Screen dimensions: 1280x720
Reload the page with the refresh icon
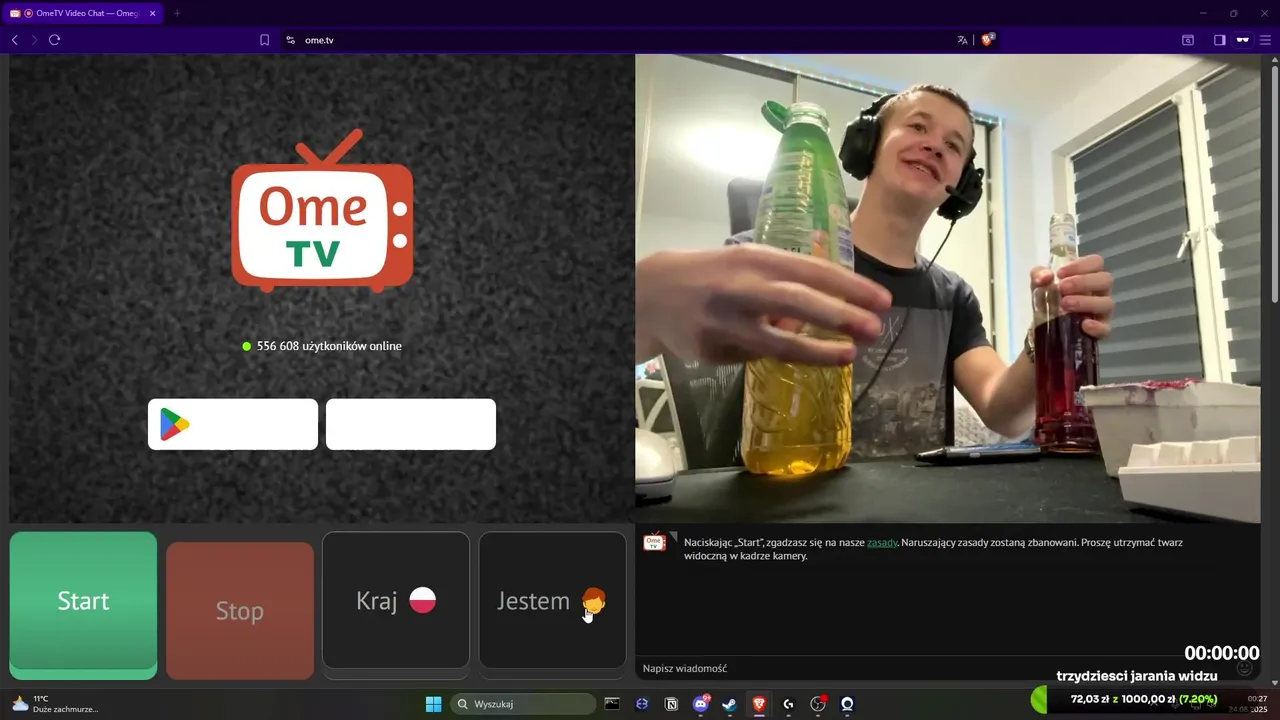tap(55, 40)
